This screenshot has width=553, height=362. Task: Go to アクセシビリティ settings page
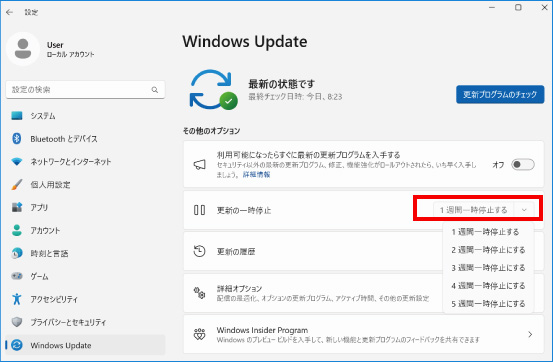click(x=85, y=299)
